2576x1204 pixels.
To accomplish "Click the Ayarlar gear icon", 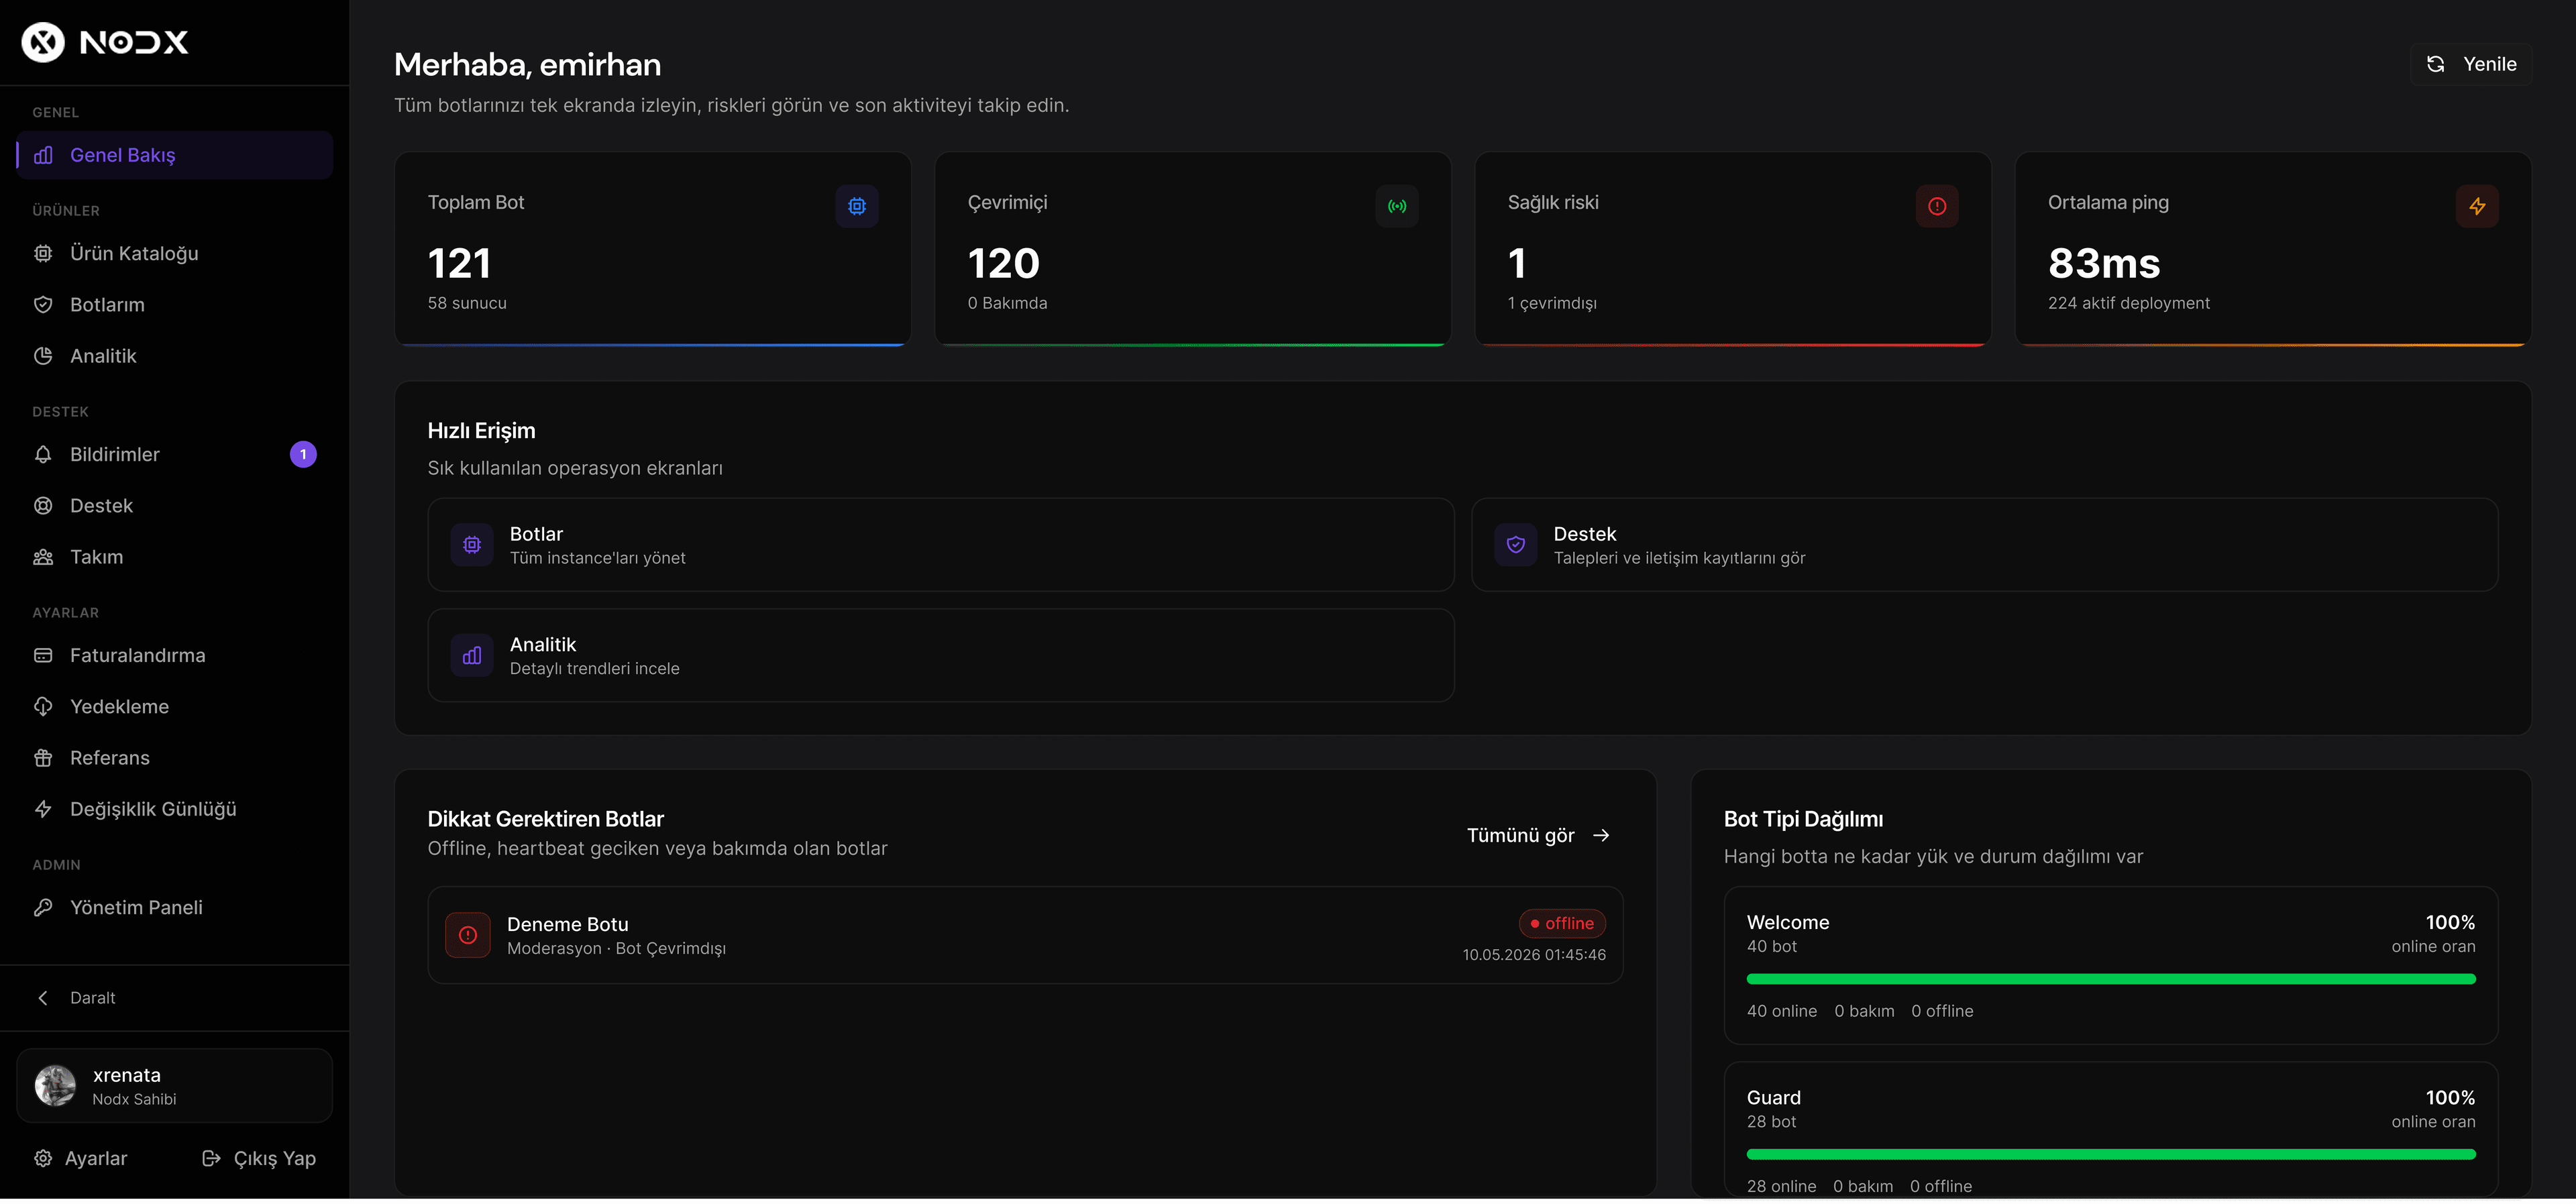I will coord(43,1159).
